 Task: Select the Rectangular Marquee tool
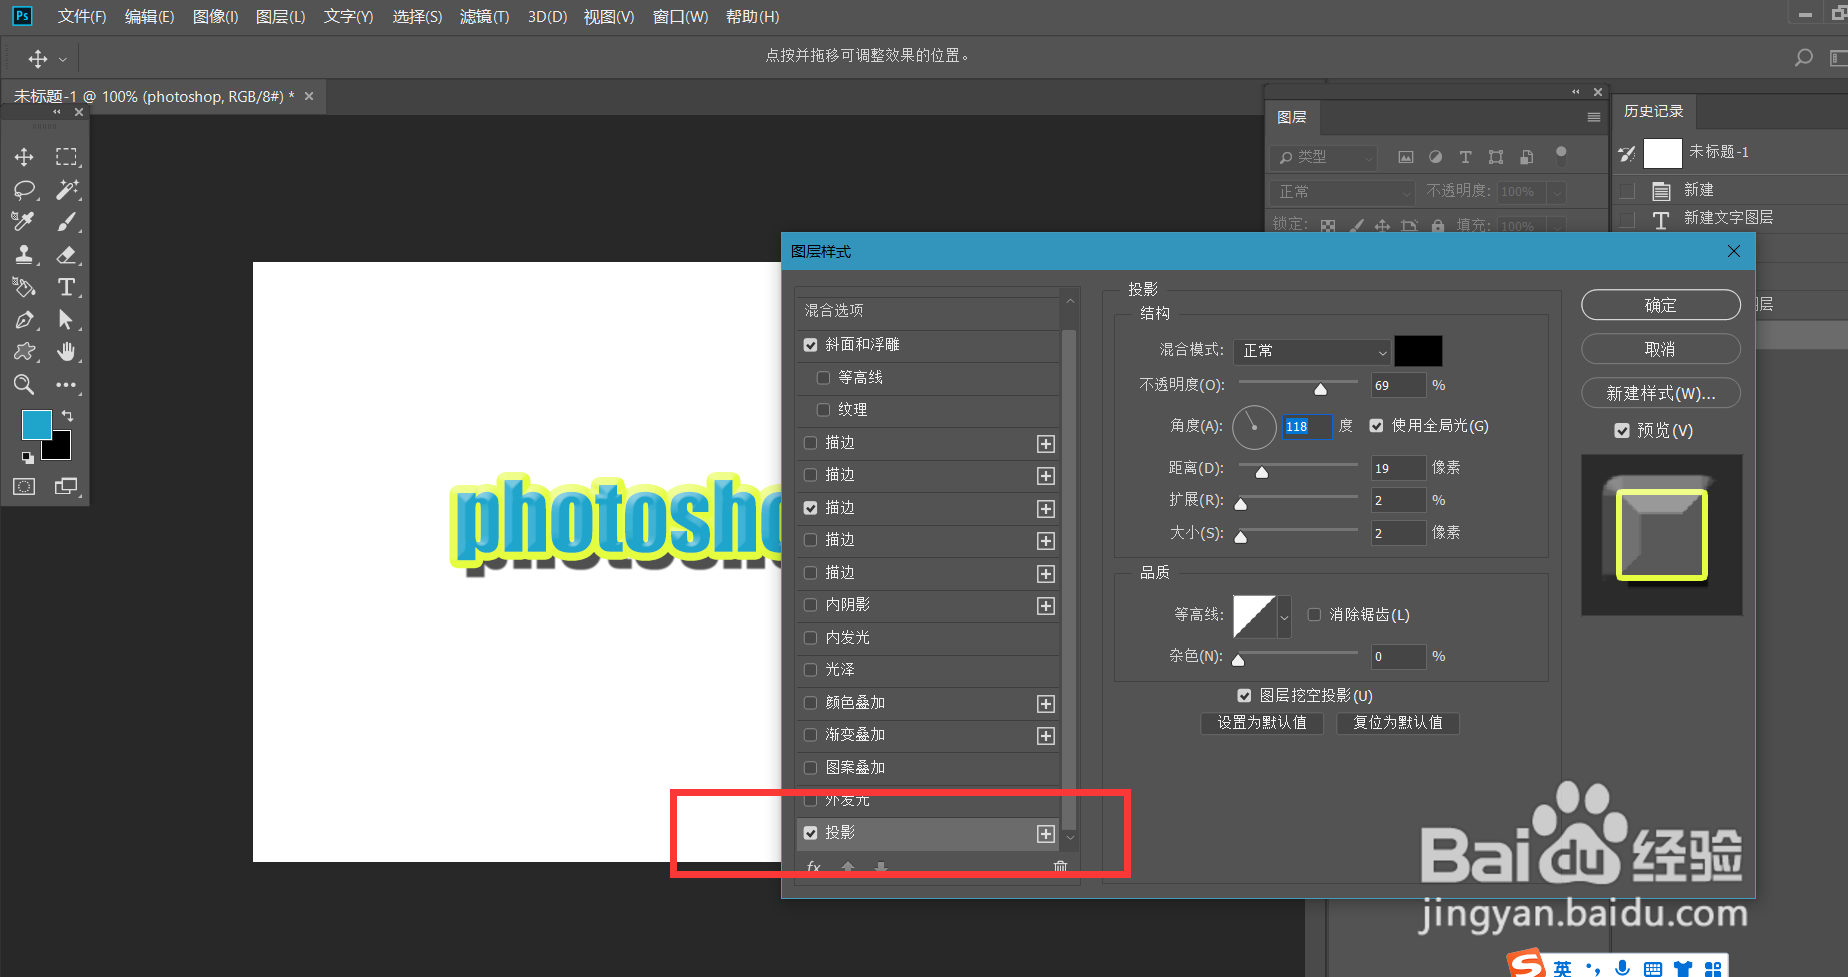66,157
